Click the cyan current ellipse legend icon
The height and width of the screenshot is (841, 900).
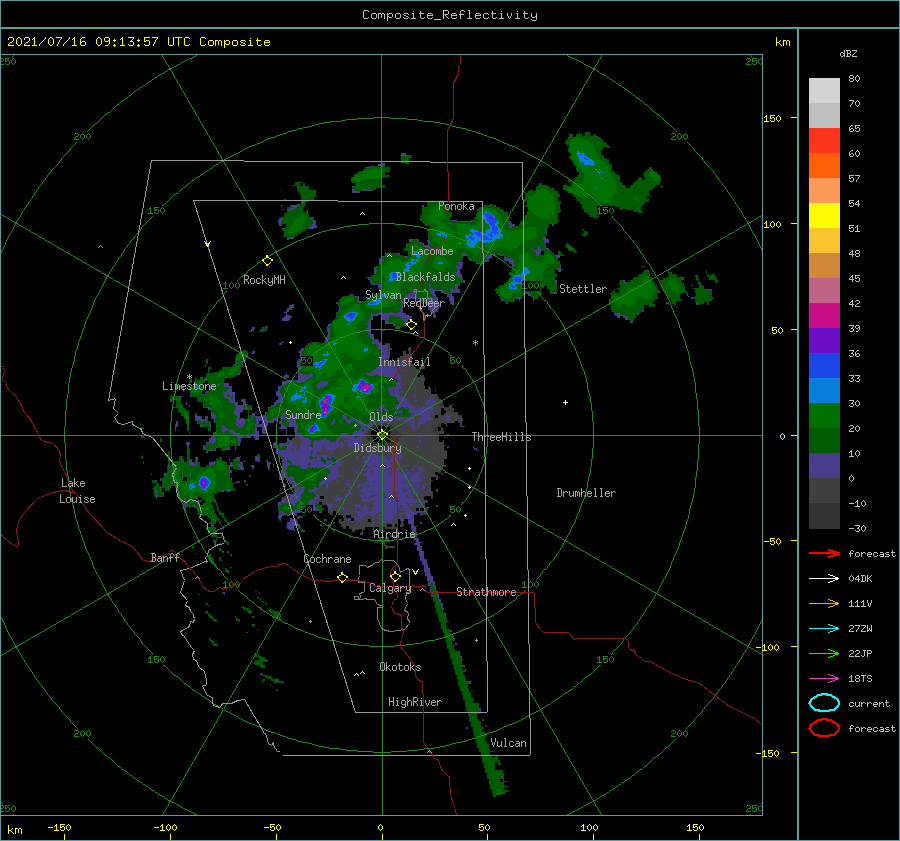coord(824,703)
